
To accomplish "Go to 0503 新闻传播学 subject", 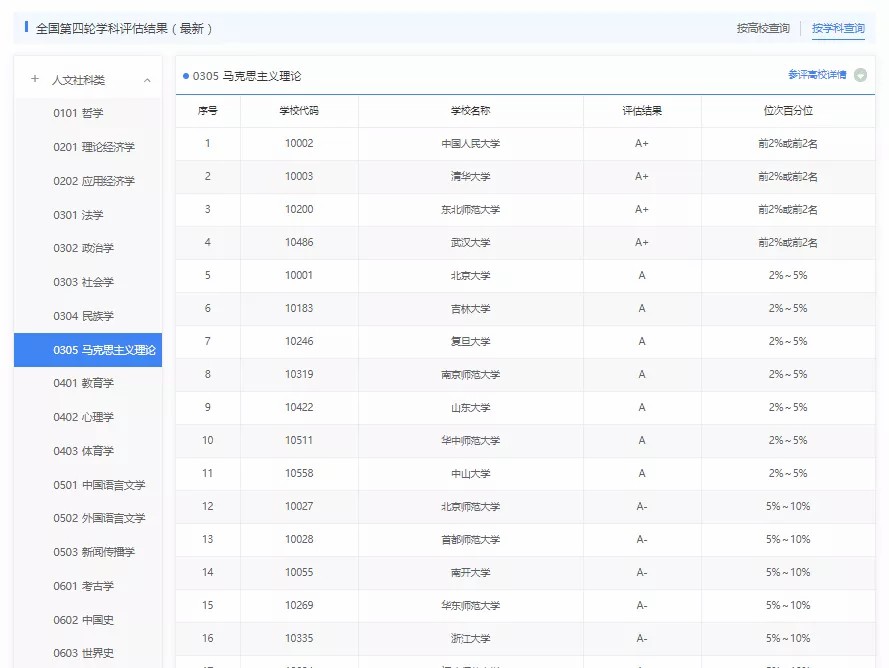I will (x=94, y=552).
